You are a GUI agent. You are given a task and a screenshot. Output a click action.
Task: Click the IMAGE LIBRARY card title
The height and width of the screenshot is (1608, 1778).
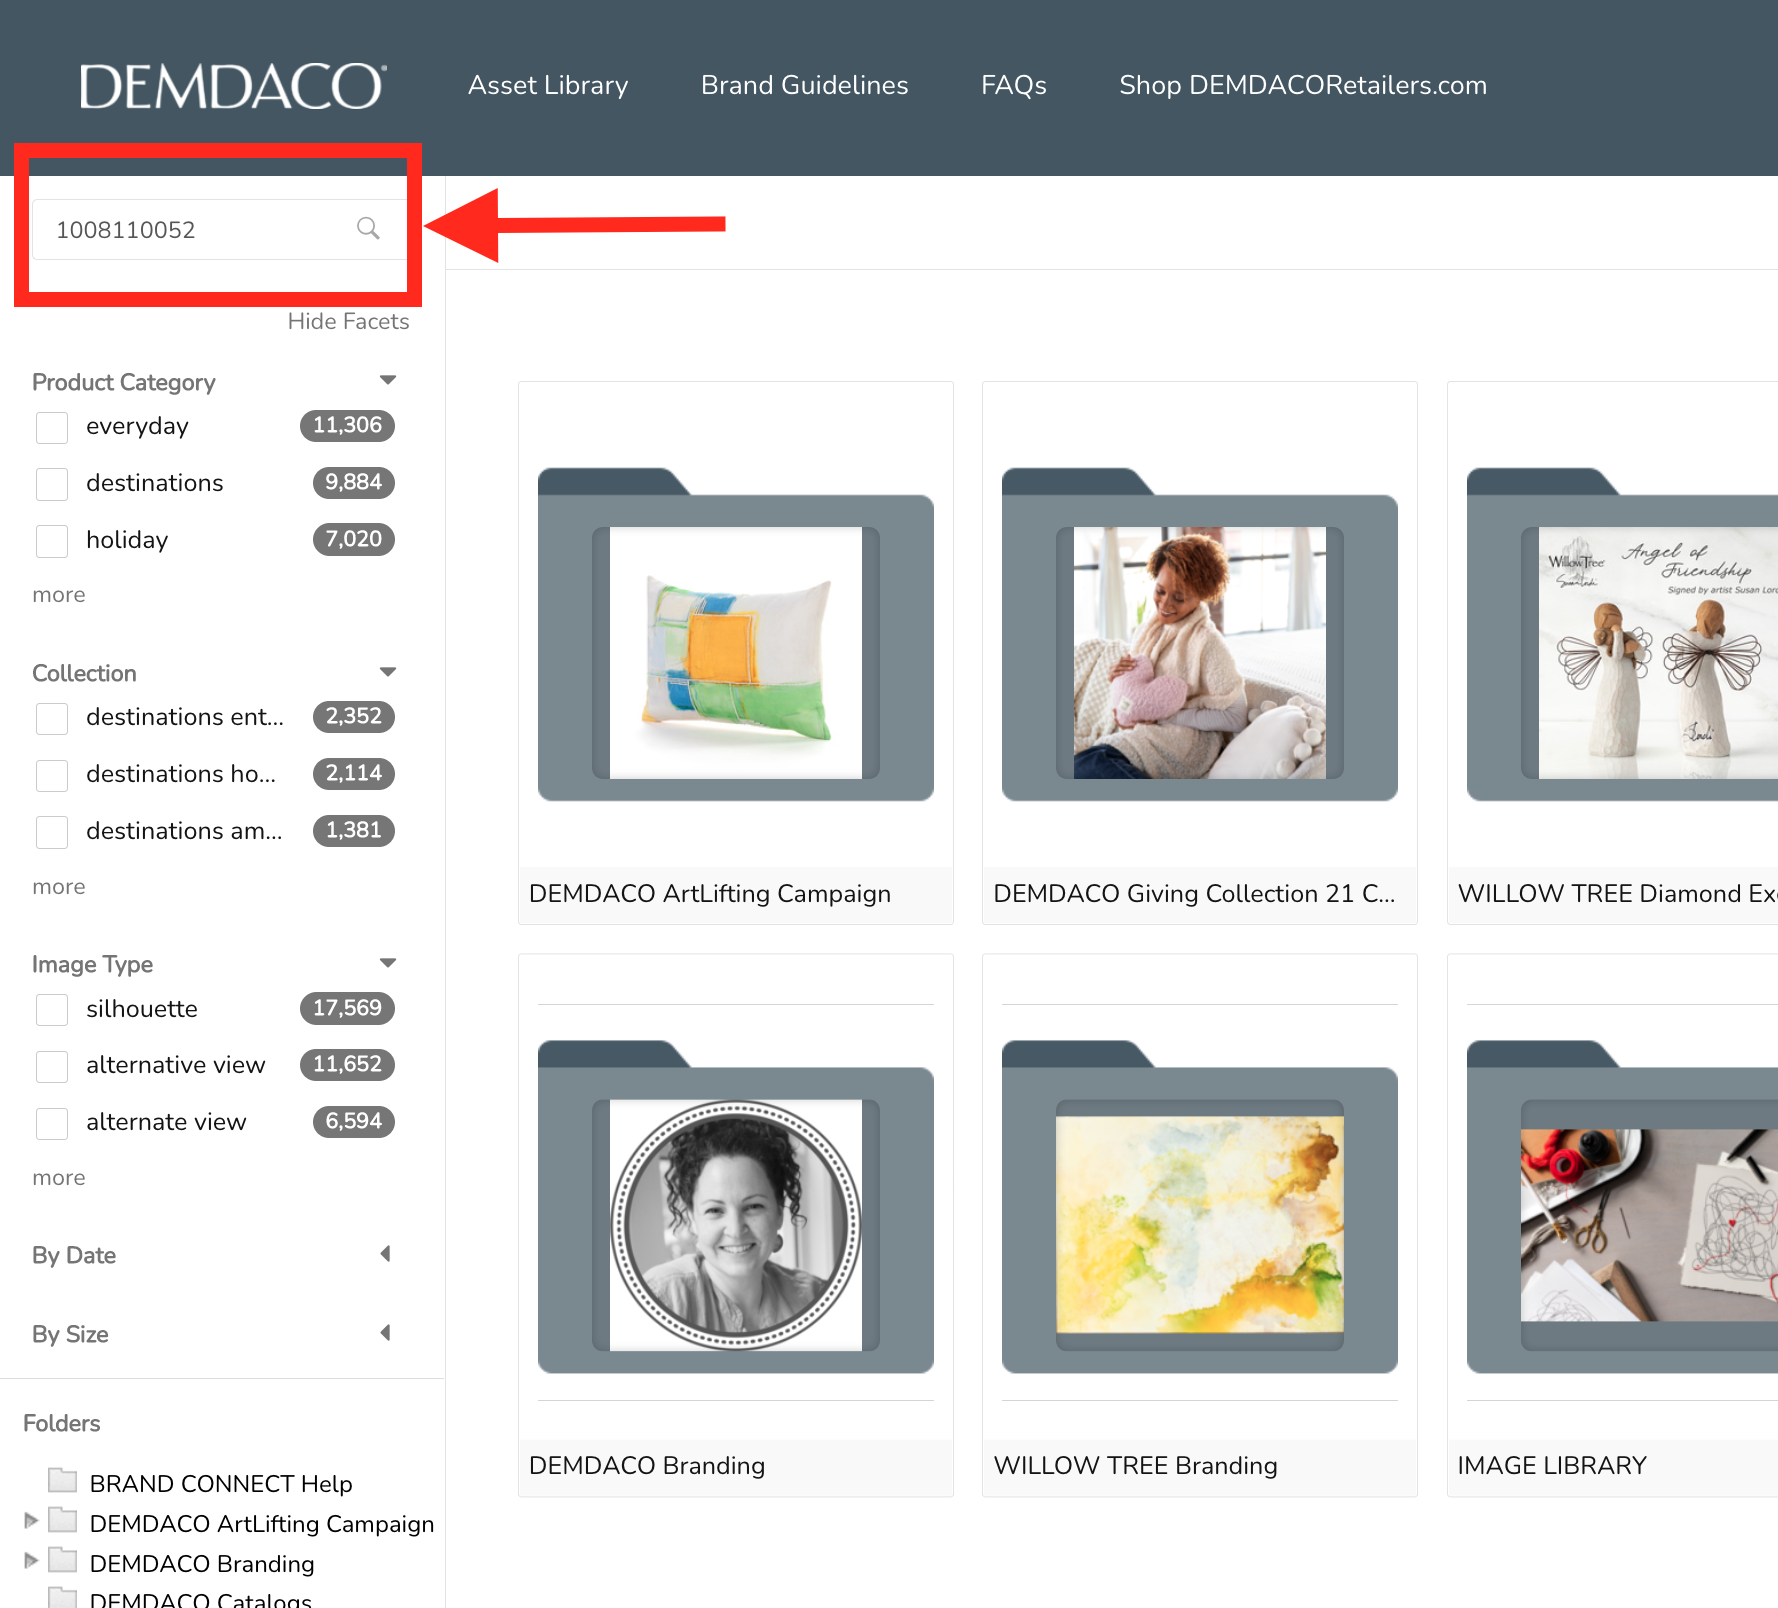click(1552, 1465)
